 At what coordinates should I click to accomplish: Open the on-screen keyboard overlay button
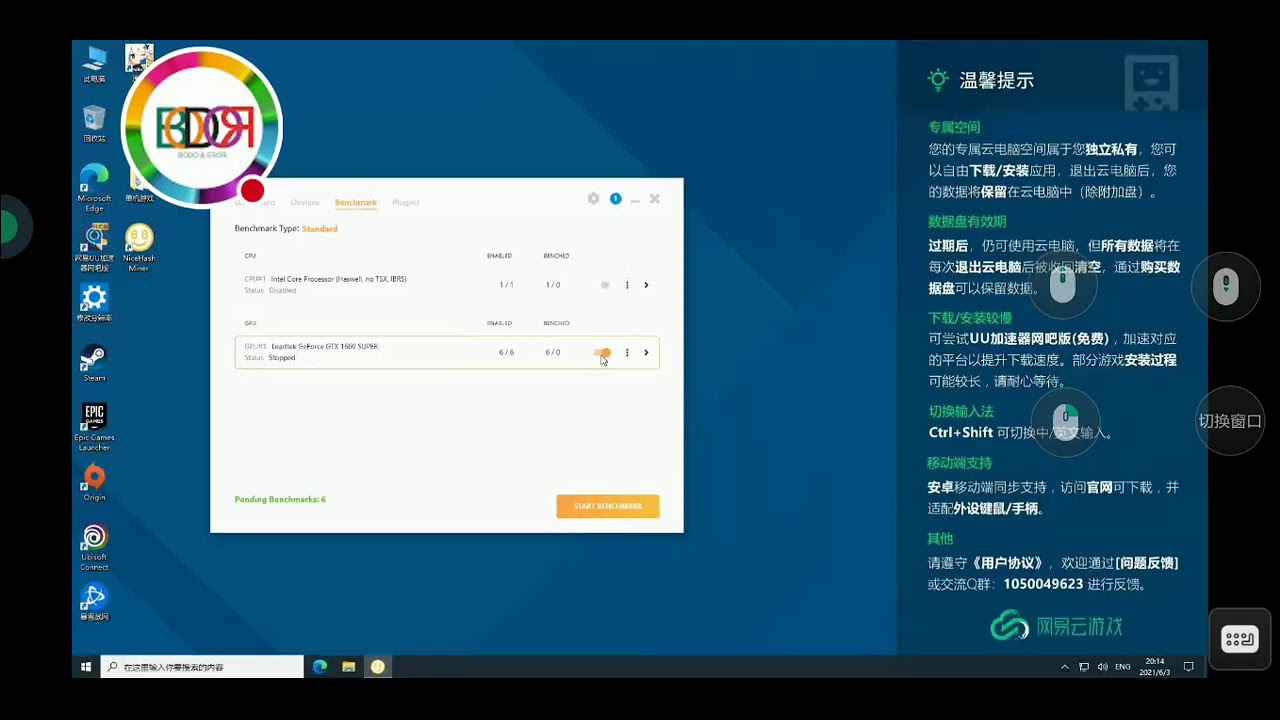[1240, 639]
